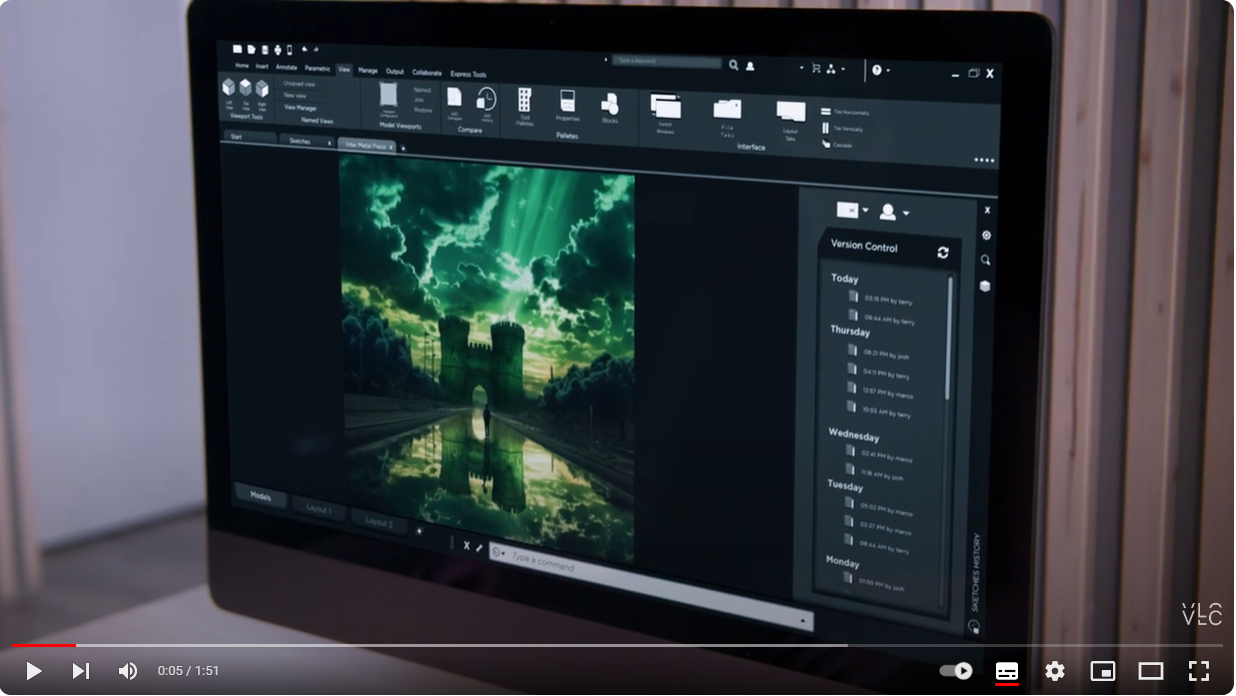The image size is (1236, 696).
Task: Click the Viewport Configuration icon
Action: pyautogui.click(x=389, y=95)
